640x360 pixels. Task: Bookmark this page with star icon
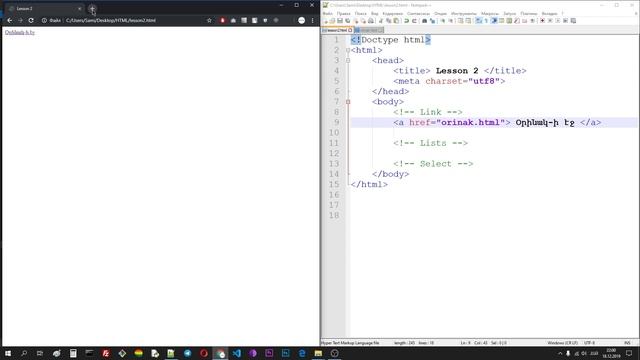[x=209, y=20]
